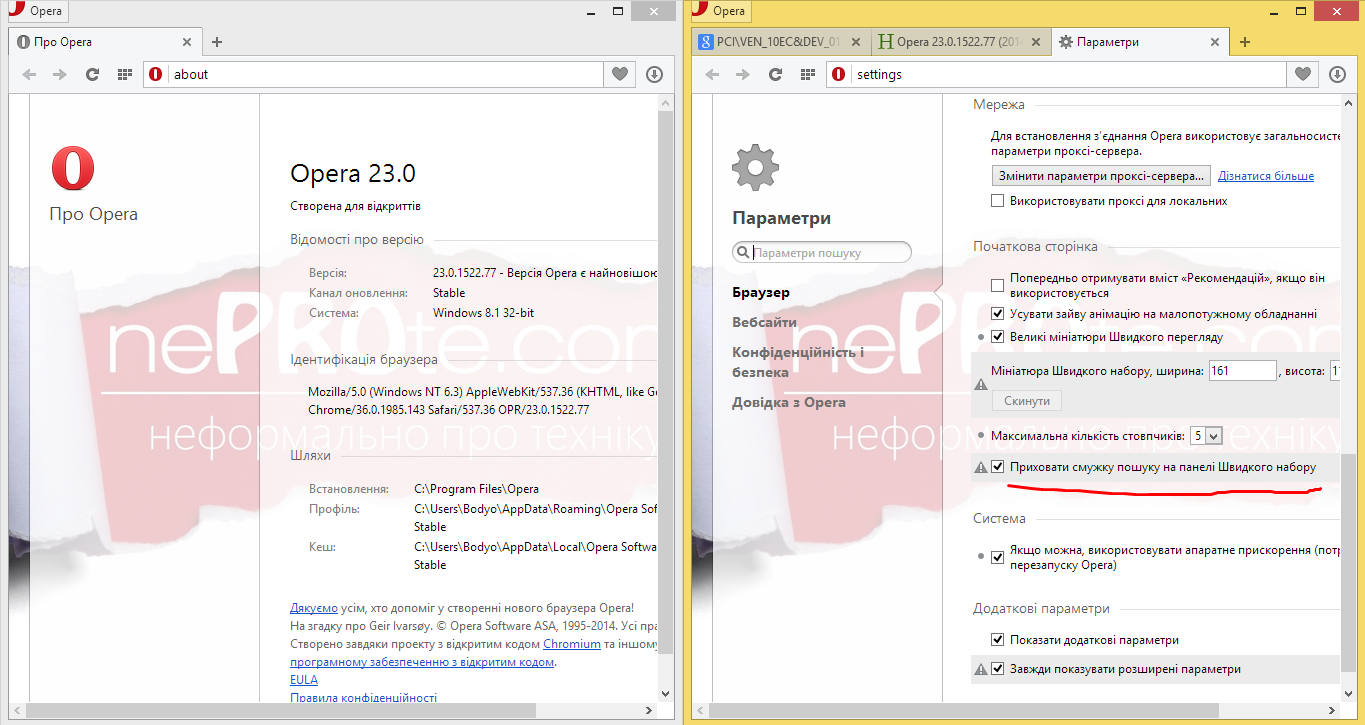Toggle Великі мініатюри Швидкого перегляду checkbox

[997, 337]
